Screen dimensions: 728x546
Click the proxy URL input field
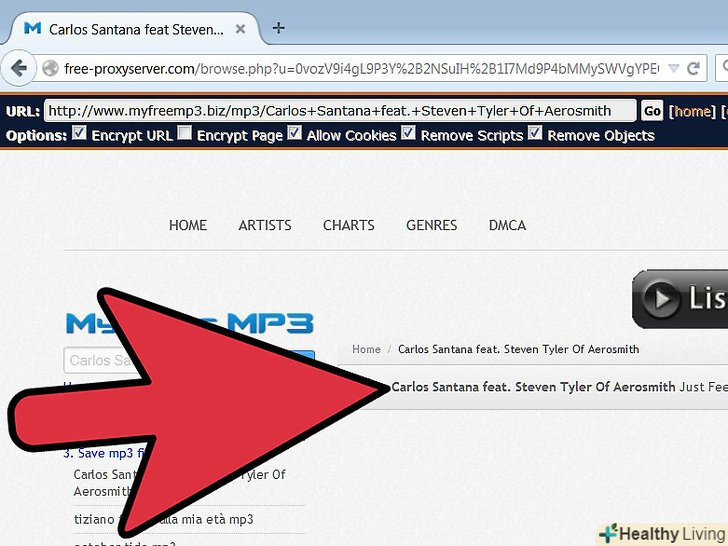click(340, 111)
